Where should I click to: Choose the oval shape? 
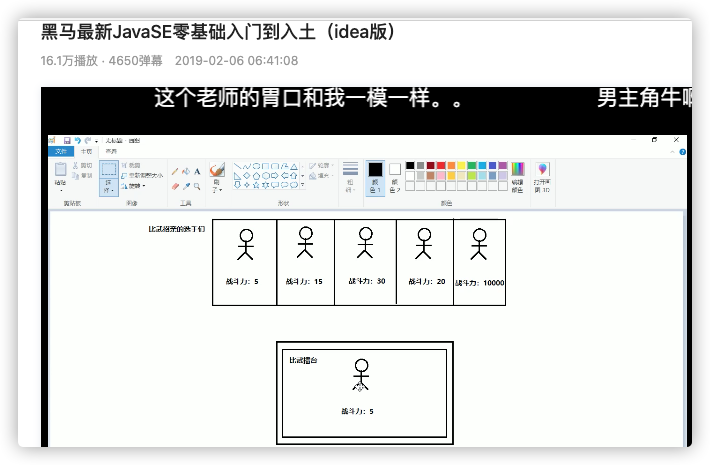pos(256,166)
